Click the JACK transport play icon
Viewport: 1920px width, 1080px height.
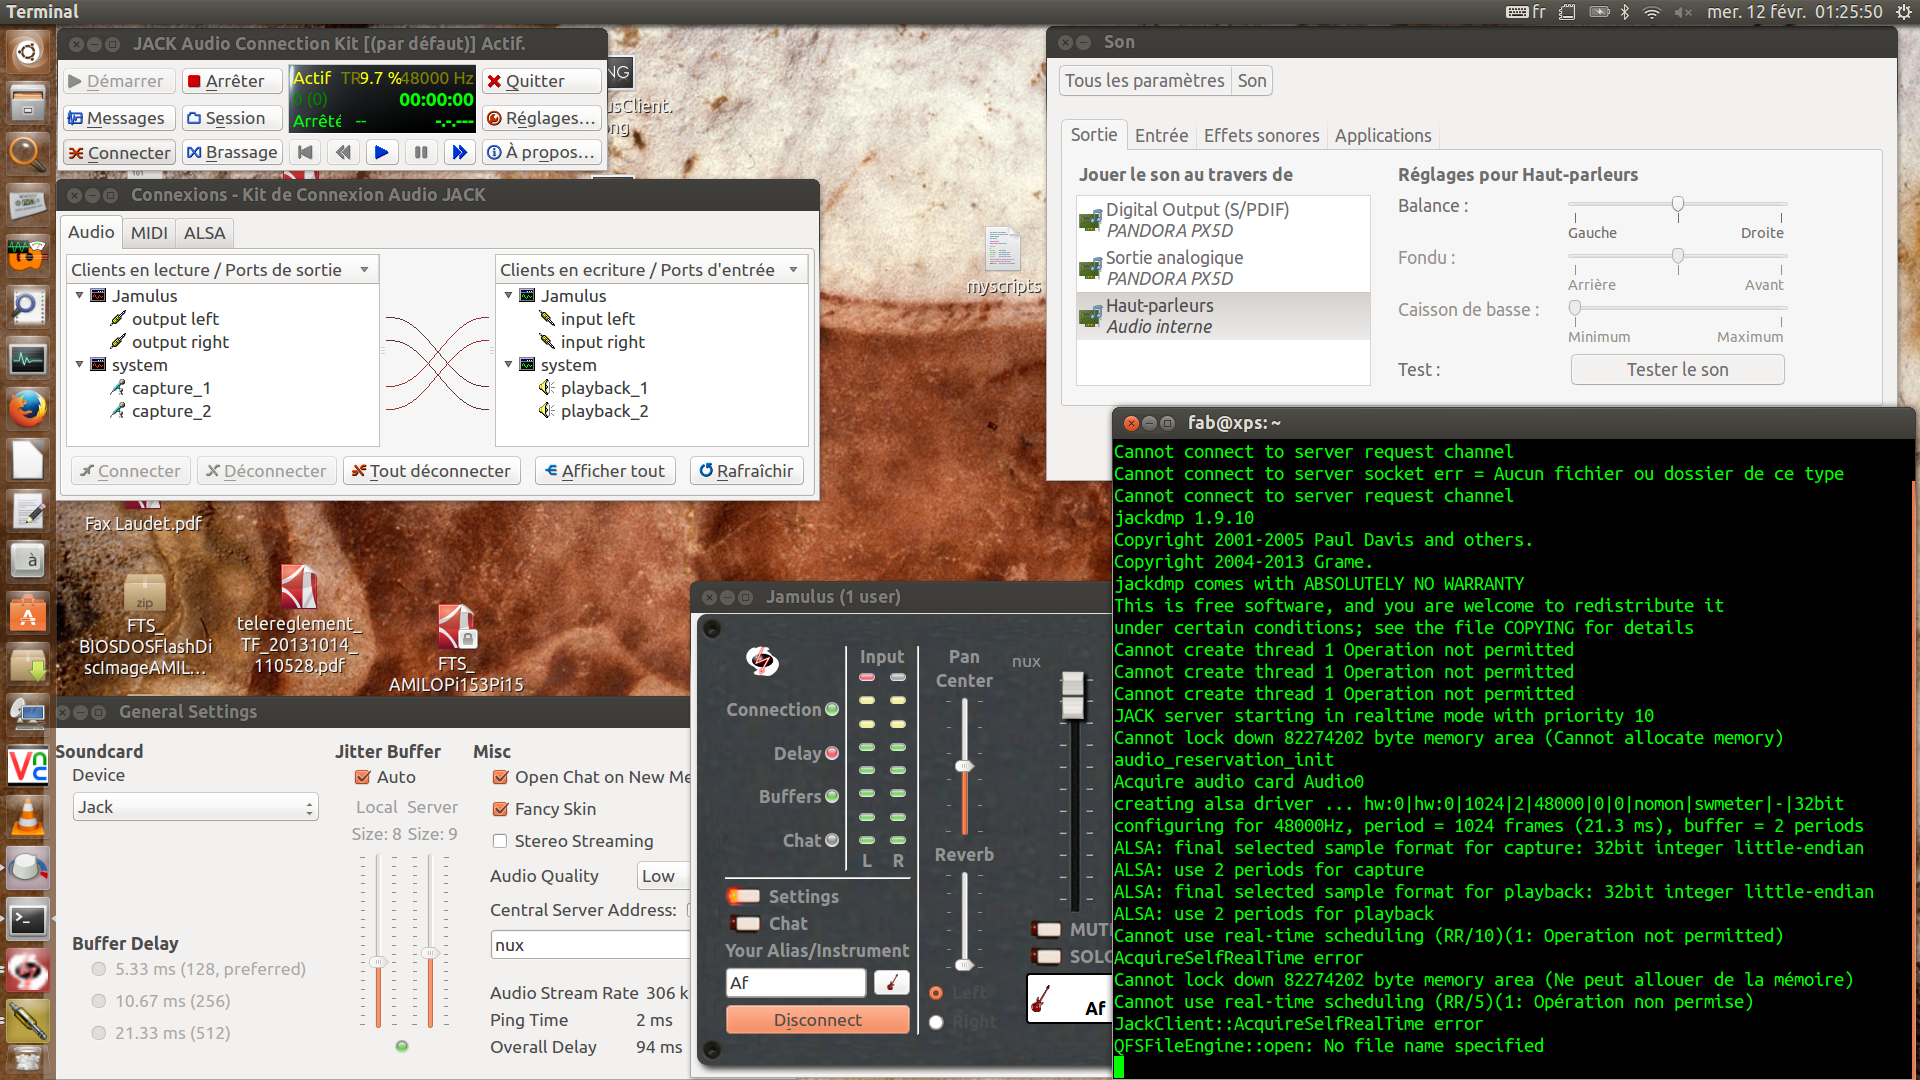click(381, 152)
